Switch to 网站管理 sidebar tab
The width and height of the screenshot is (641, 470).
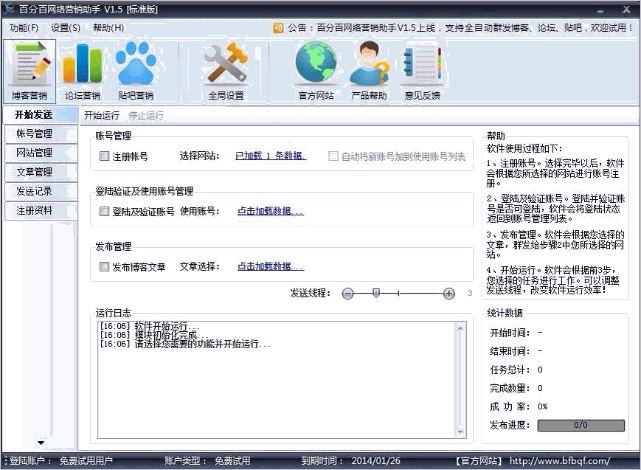pyautogui.click(x=40, y=153)
